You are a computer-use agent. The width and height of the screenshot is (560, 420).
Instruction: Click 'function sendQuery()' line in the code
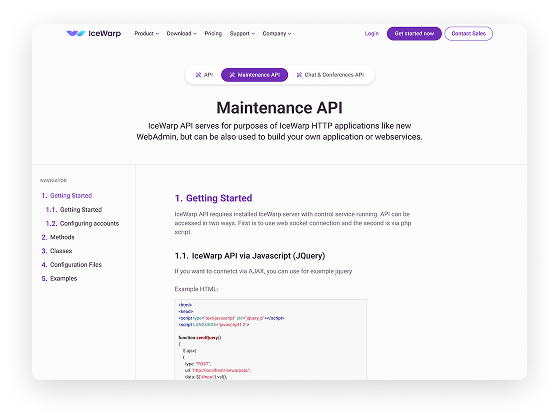click(x=200, y=338)
